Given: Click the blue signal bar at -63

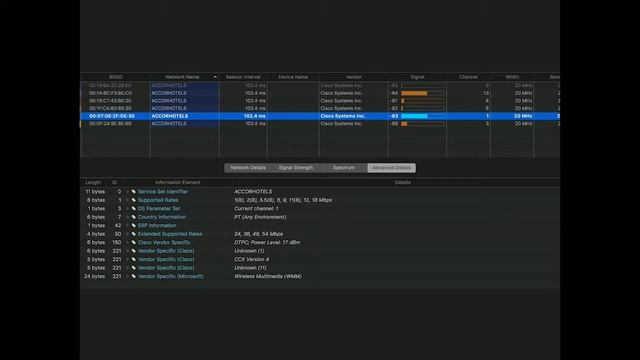Looking at the screenshot, I should [x=414, y=116].
